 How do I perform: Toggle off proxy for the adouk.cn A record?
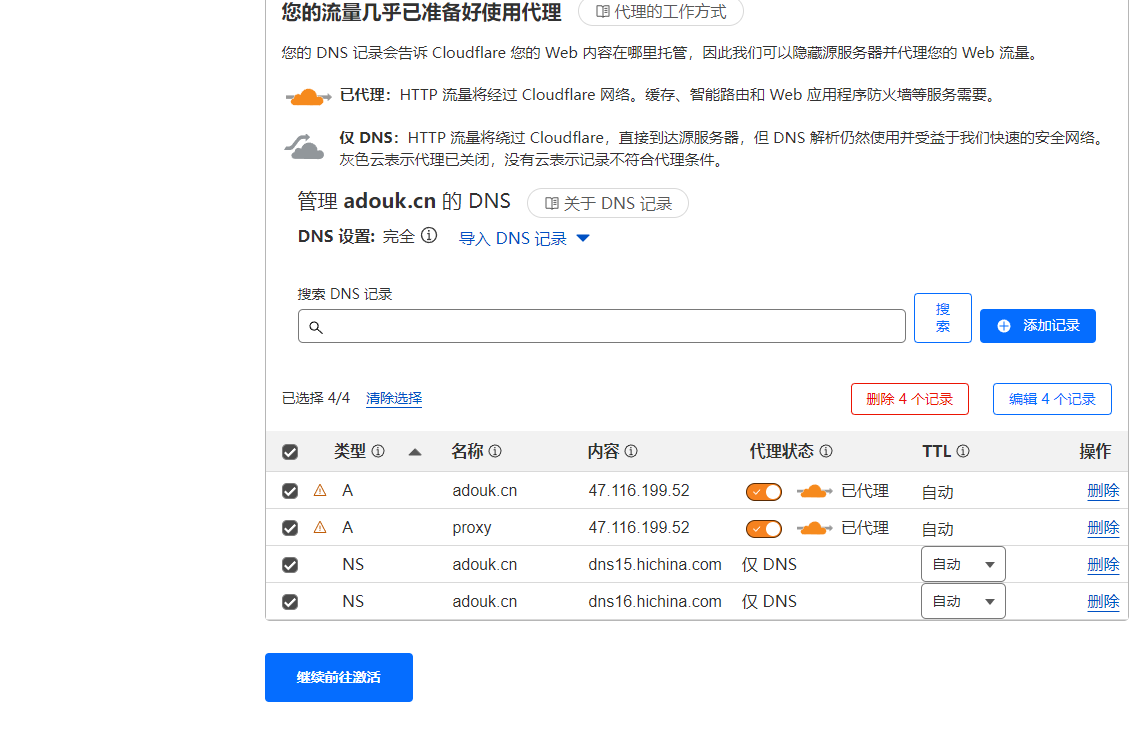764,491
